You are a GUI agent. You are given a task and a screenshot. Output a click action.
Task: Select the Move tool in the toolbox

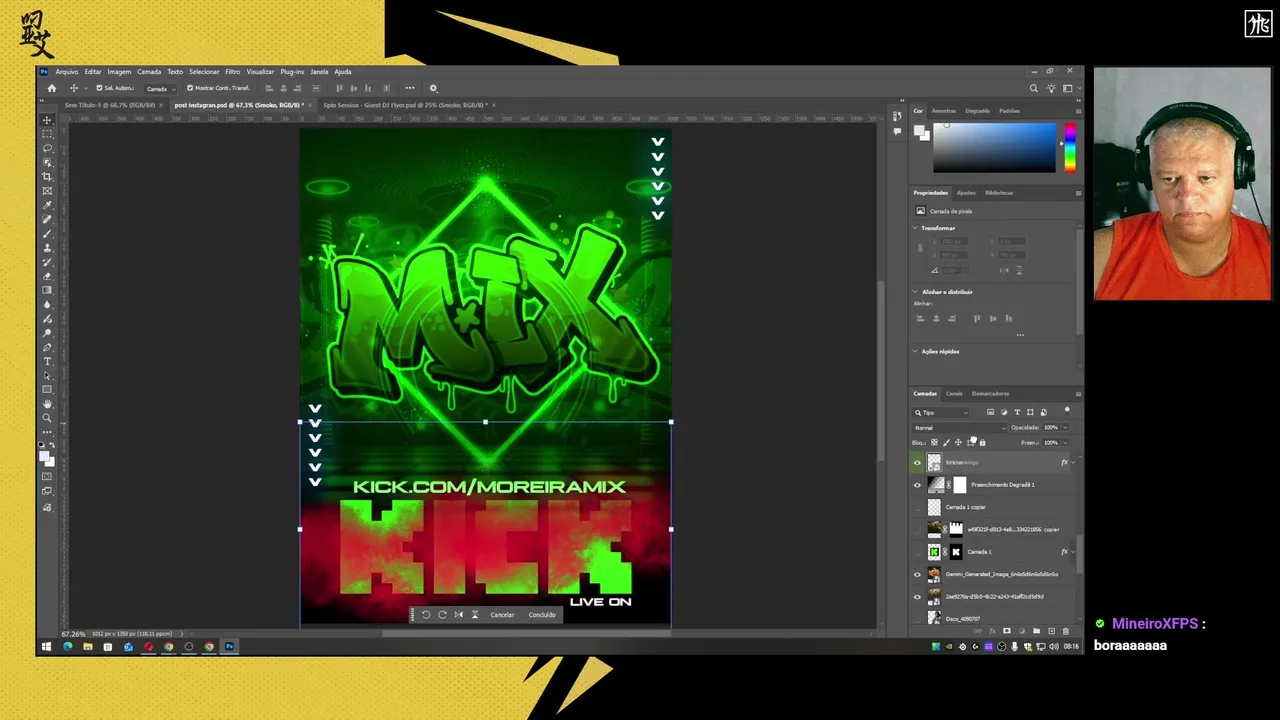click(x=47, y=120)
